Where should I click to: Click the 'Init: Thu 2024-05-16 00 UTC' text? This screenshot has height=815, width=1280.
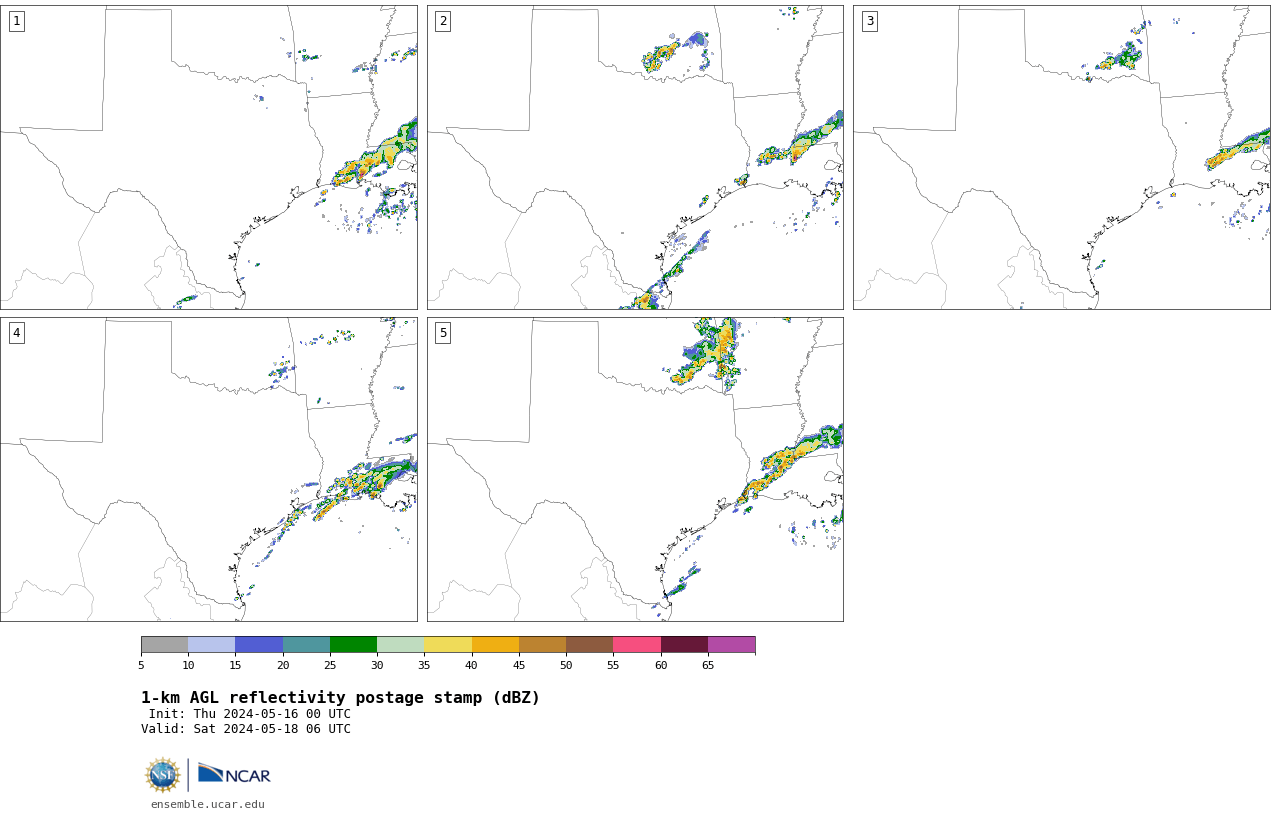250,714
